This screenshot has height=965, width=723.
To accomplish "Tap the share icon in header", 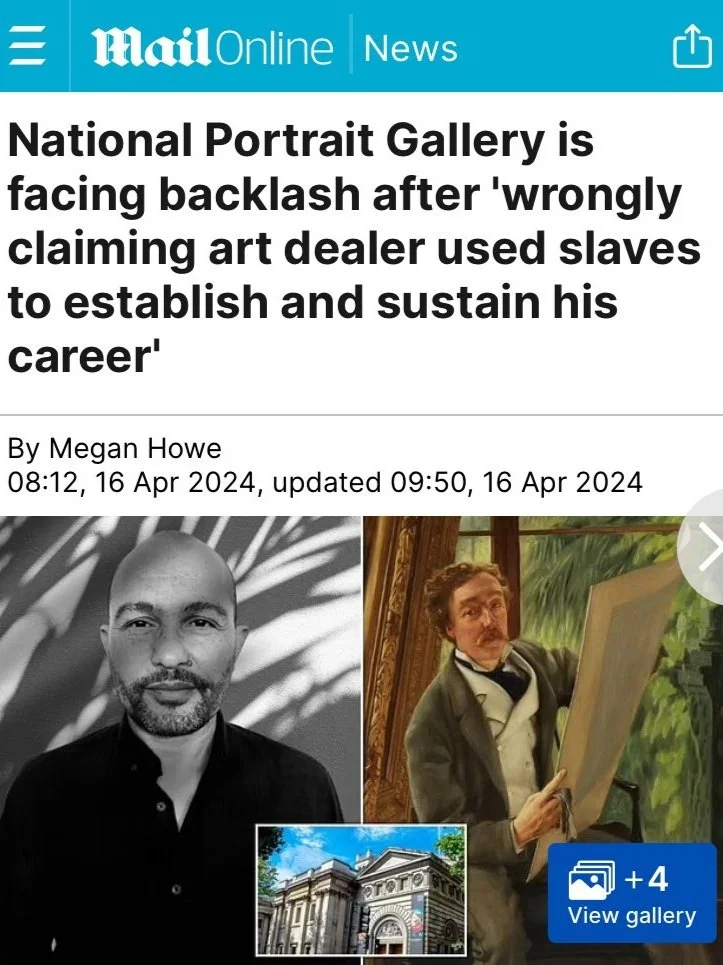I will point(693,46).
